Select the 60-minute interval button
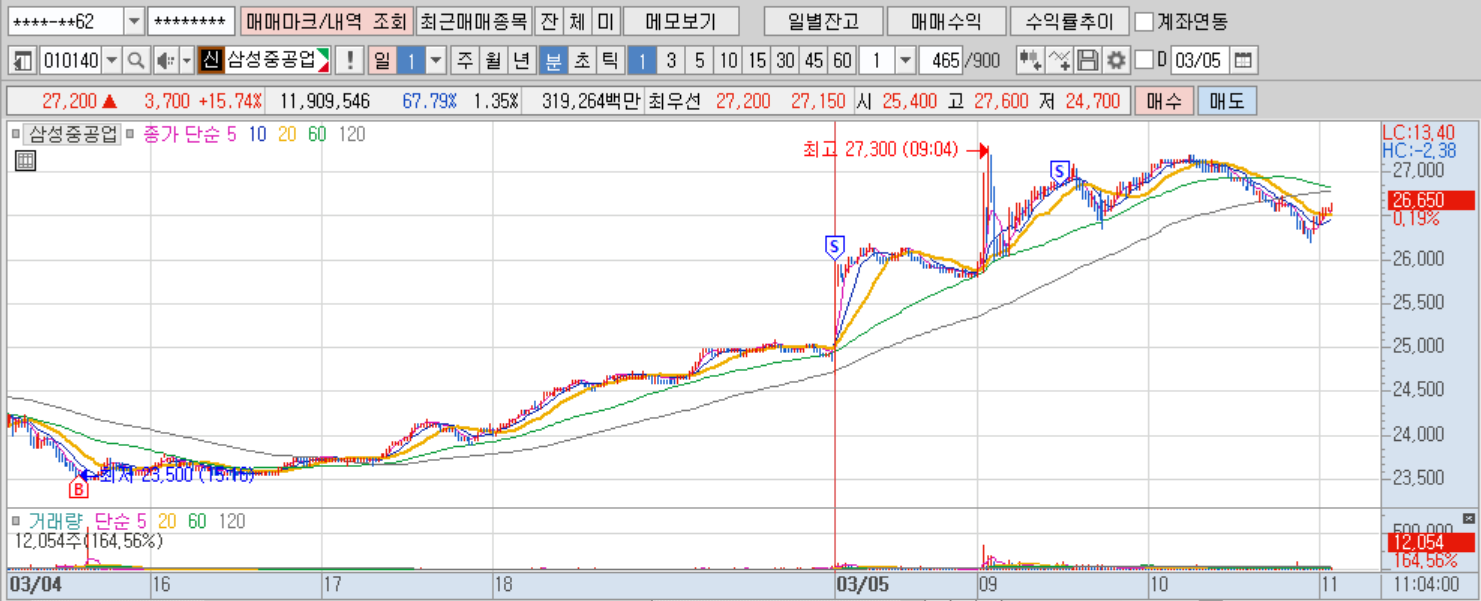Image resolution: width=1481 pixels, height=601 pixels. click(x=843, y=60)
